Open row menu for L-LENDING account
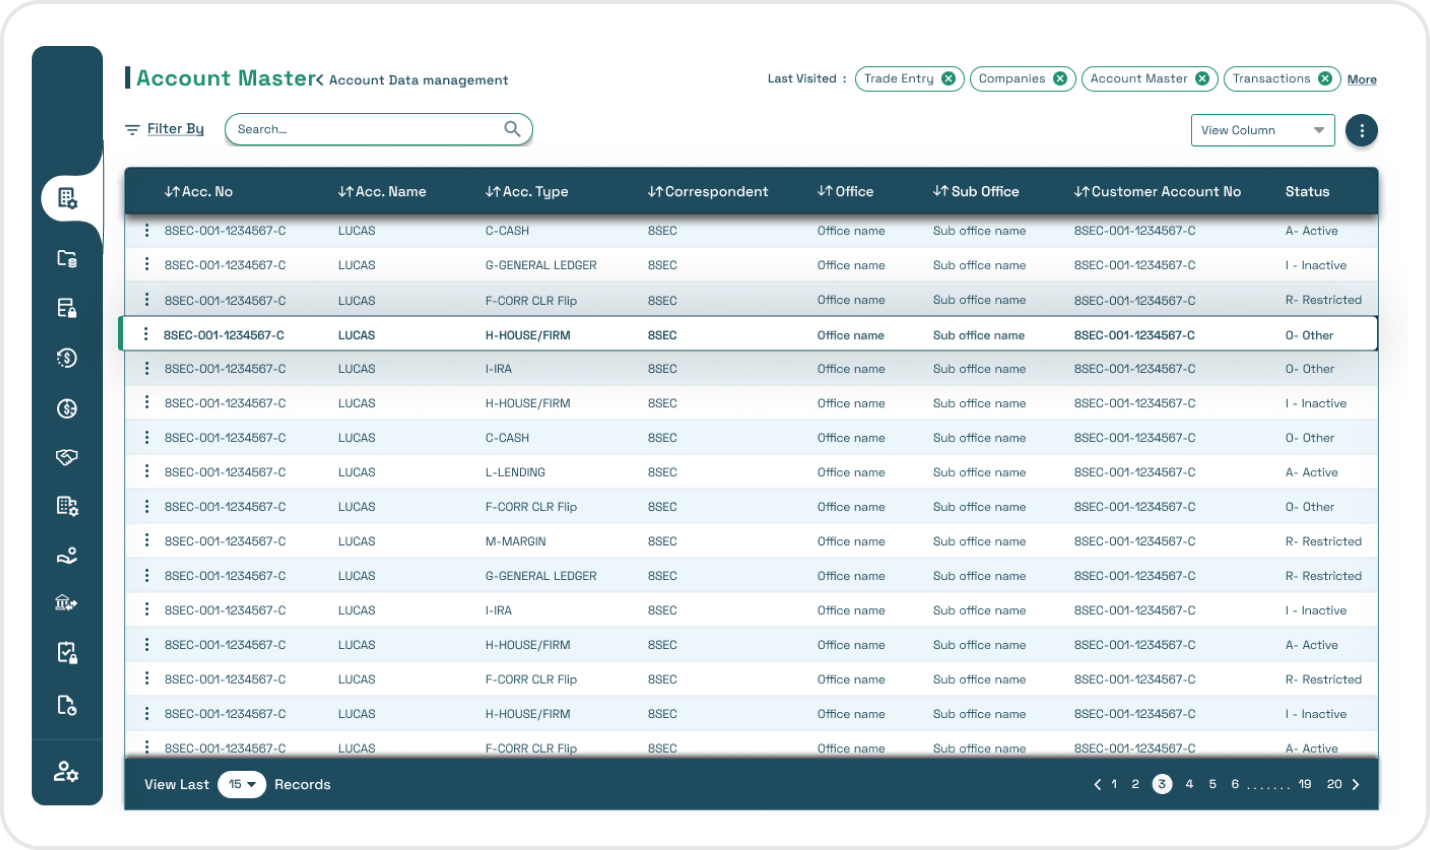Viewport: 1430px width, 850px height. point(147,472)
